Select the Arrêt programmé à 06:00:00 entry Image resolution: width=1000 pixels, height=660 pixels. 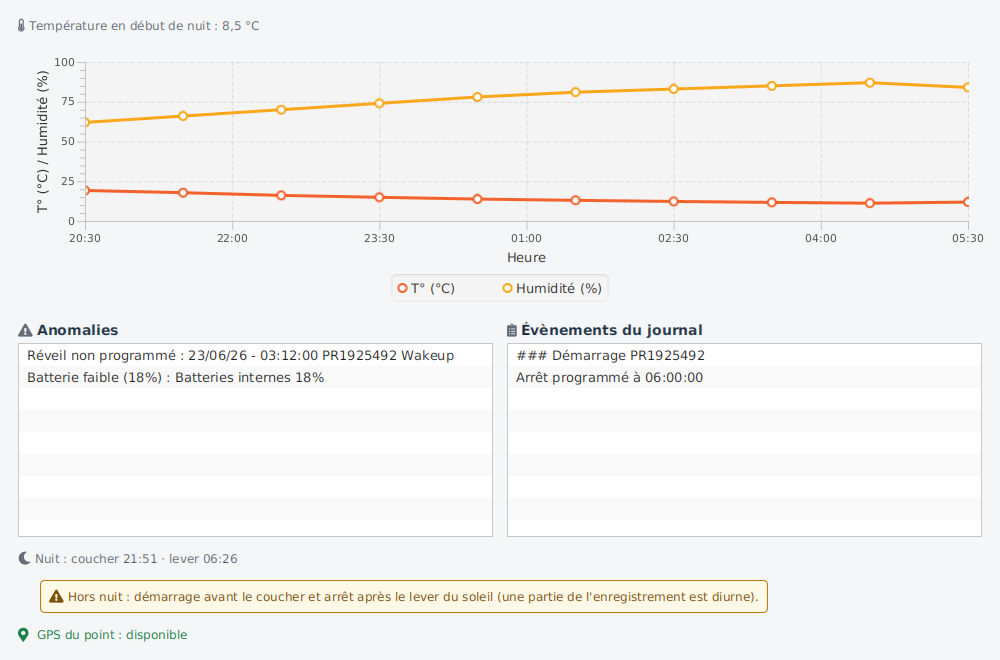(744, 378)
